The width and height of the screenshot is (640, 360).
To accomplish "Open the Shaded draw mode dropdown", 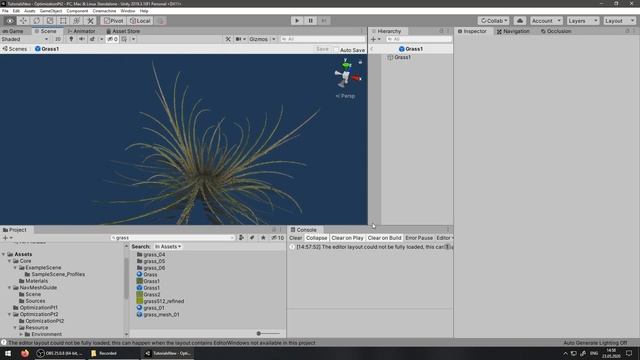I will pyautogui.click(x=24, y=39).
